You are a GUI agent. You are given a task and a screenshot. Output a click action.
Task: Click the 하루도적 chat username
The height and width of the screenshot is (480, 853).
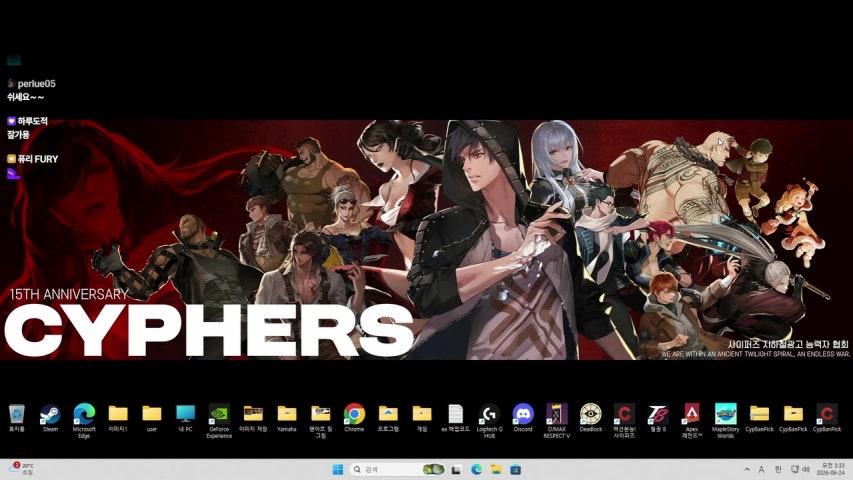(x=32, y=121)
